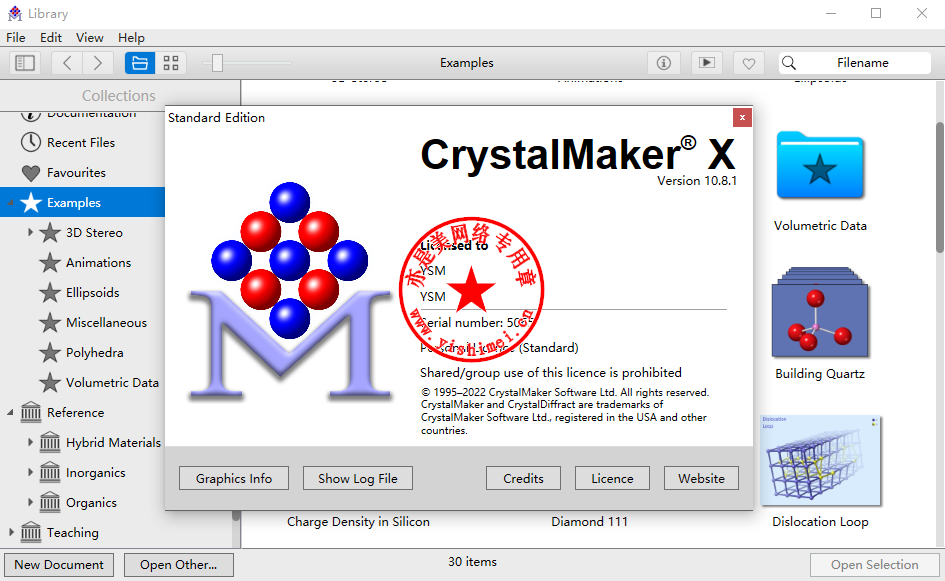Expand the Organics tree arrow

click(x=30, y=502)
